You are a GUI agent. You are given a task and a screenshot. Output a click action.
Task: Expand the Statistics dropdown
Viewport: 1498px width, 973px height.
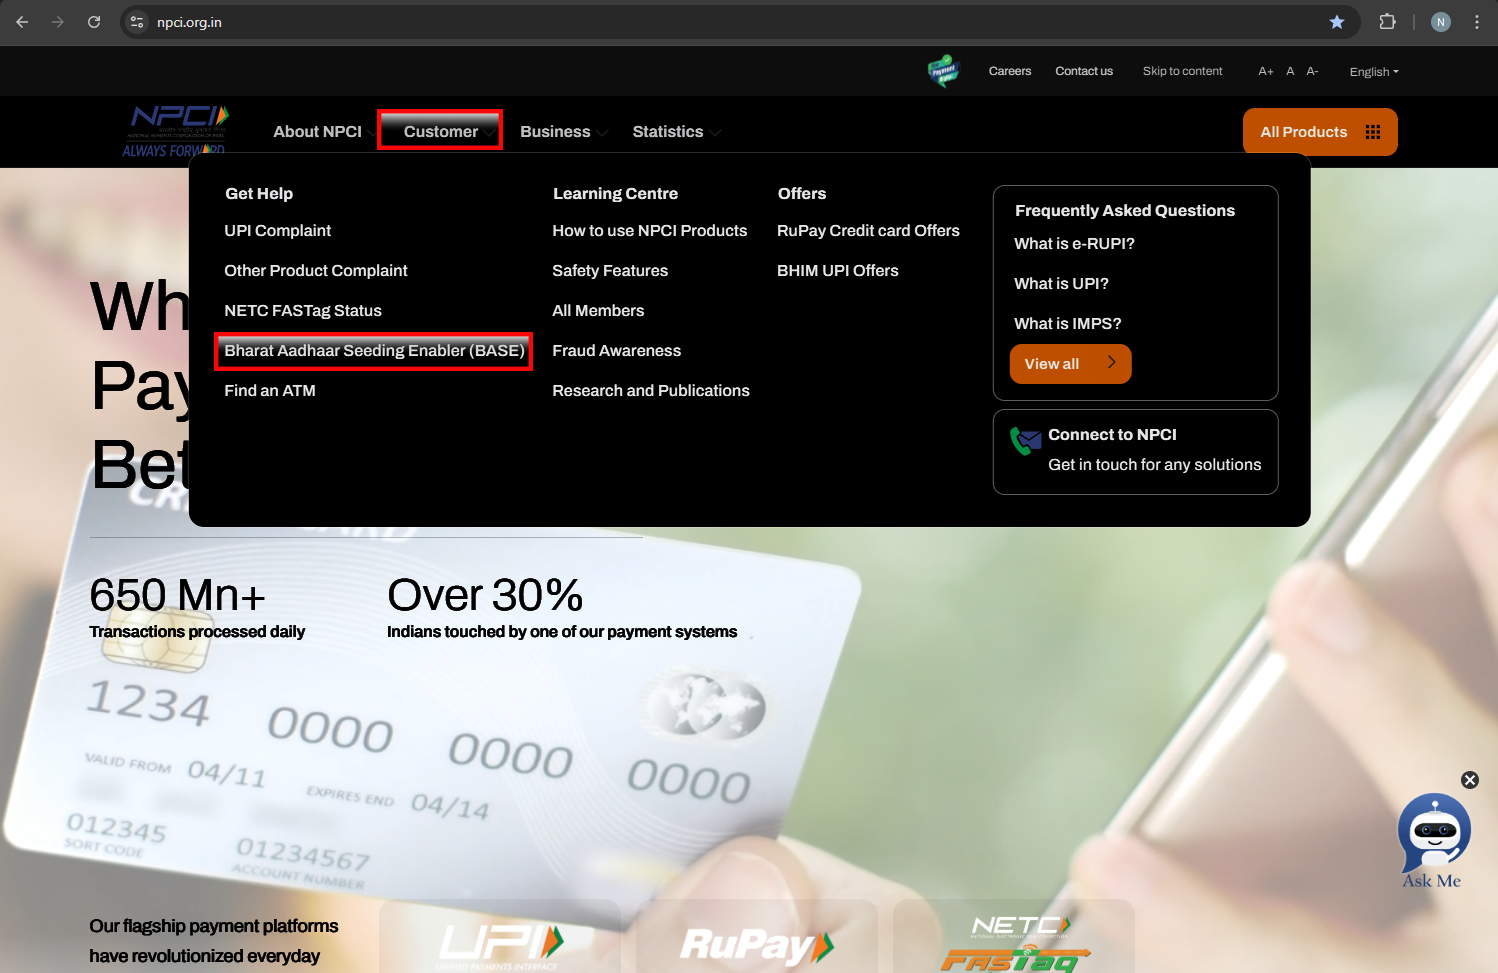coord(676,132)
